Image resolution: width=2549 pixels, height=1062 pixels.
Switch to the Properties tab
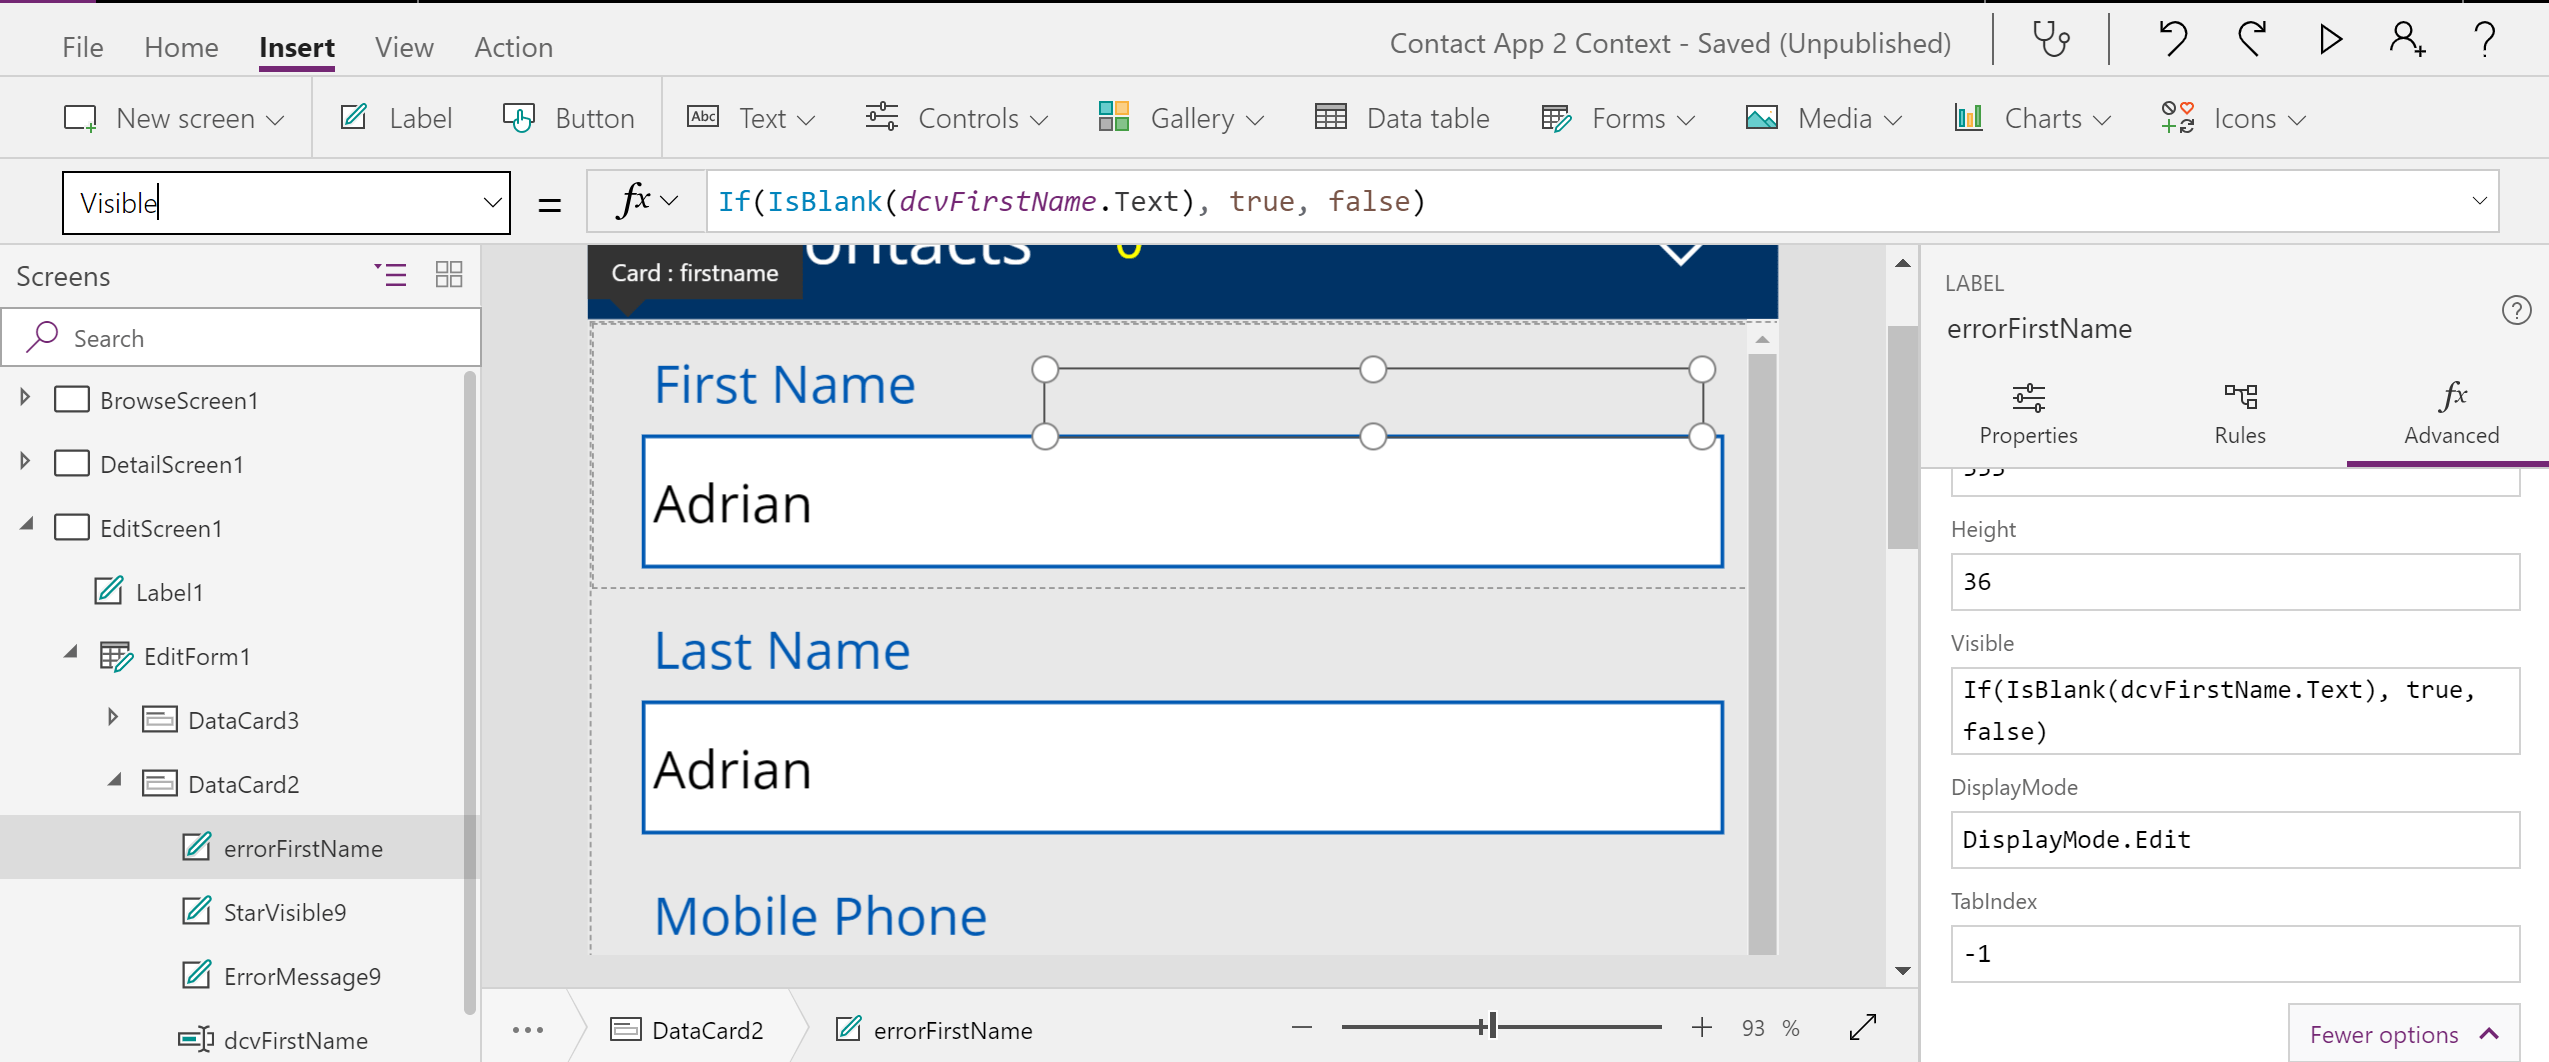[x=2028, y=414]
